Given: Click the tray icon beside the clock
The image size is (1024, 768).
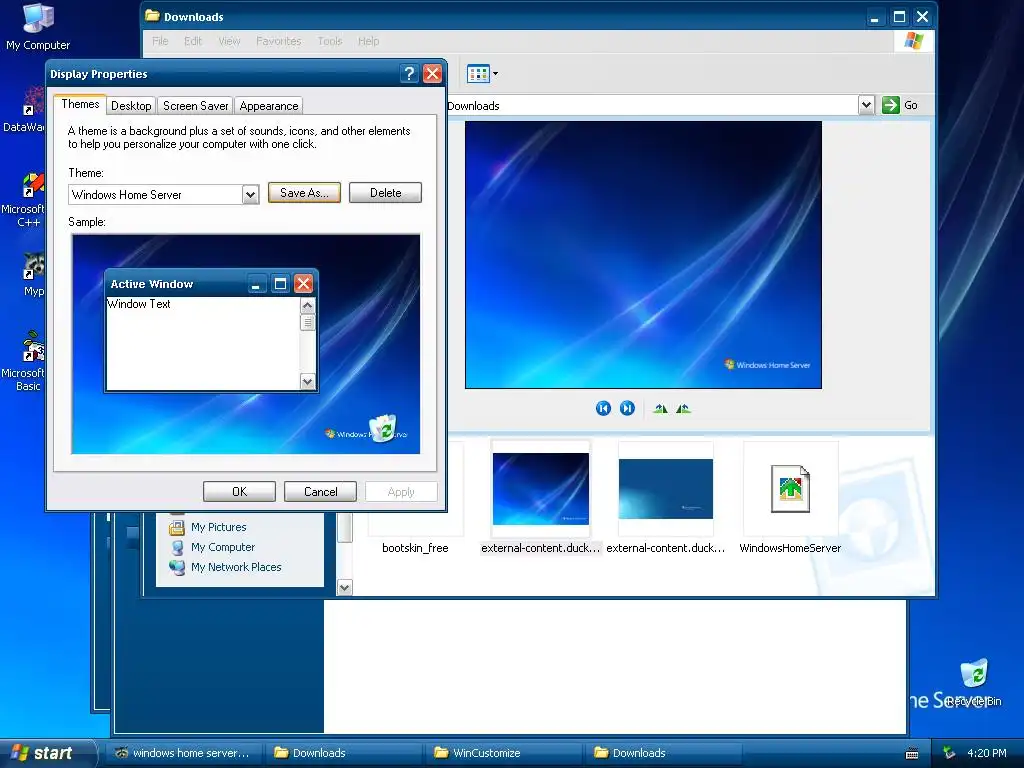Looking at the screenshot, I should coord(949,753).
